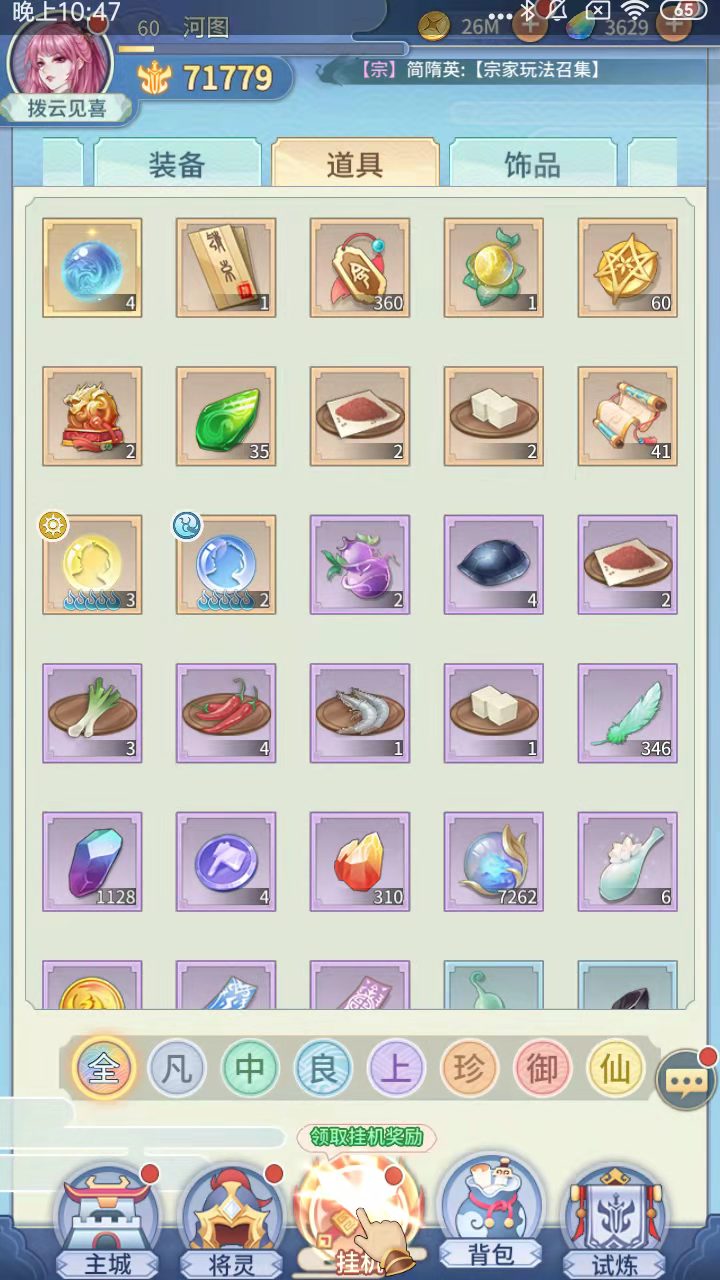Switch to the 装备 tab

coord(177,163)
